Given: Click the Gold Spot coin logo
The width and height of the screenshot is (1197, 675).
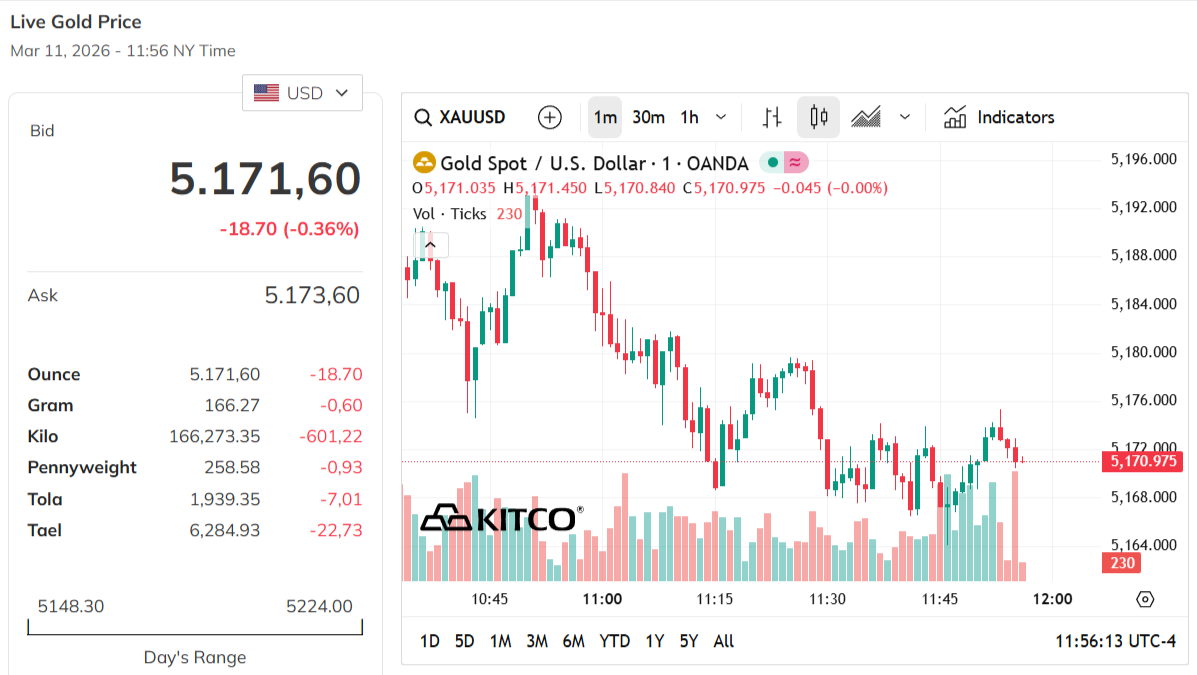Looking at the screenshot, I should 425,162.
